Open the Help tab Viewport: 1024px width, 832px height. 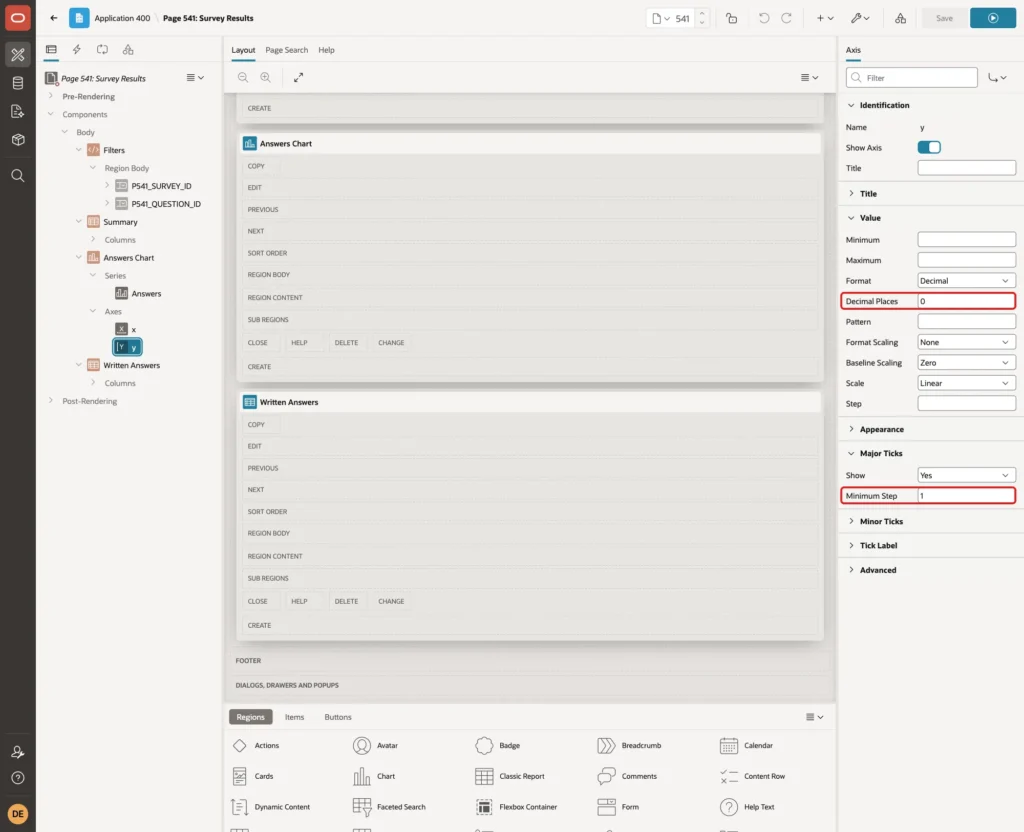327,50
